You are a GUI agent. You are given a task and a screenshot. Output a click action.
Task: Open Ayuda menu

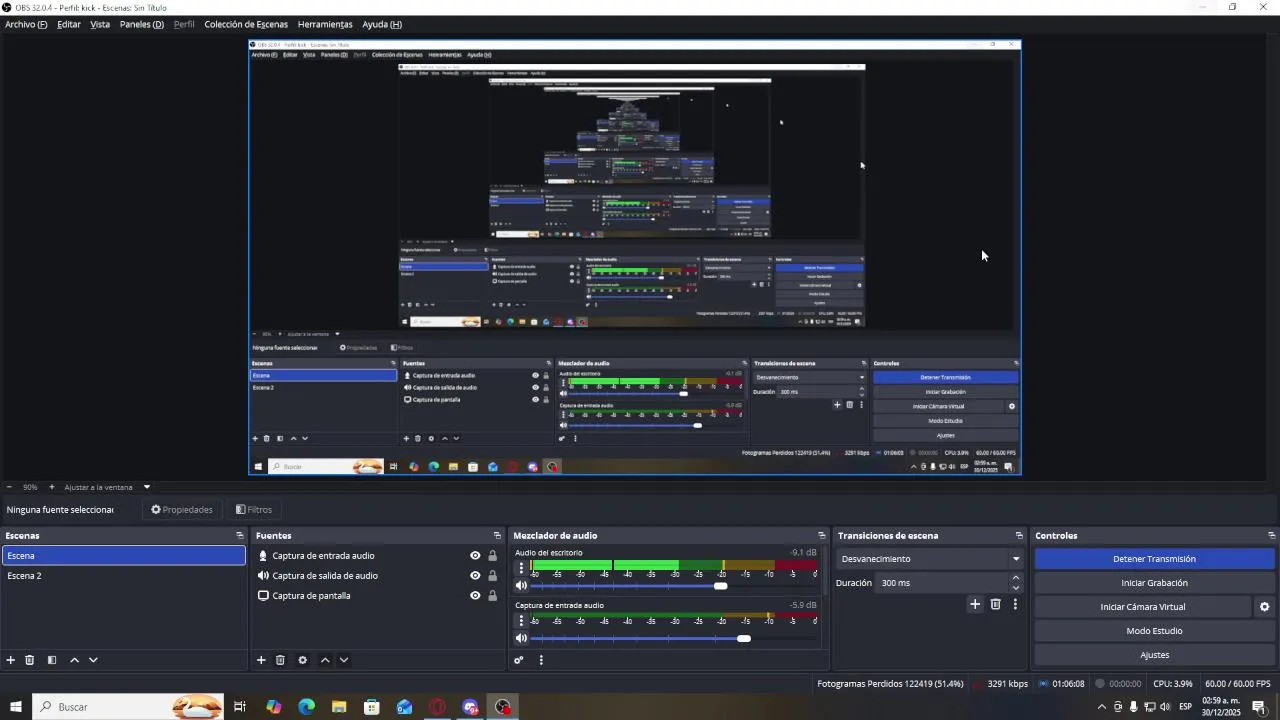pos(382,24)
